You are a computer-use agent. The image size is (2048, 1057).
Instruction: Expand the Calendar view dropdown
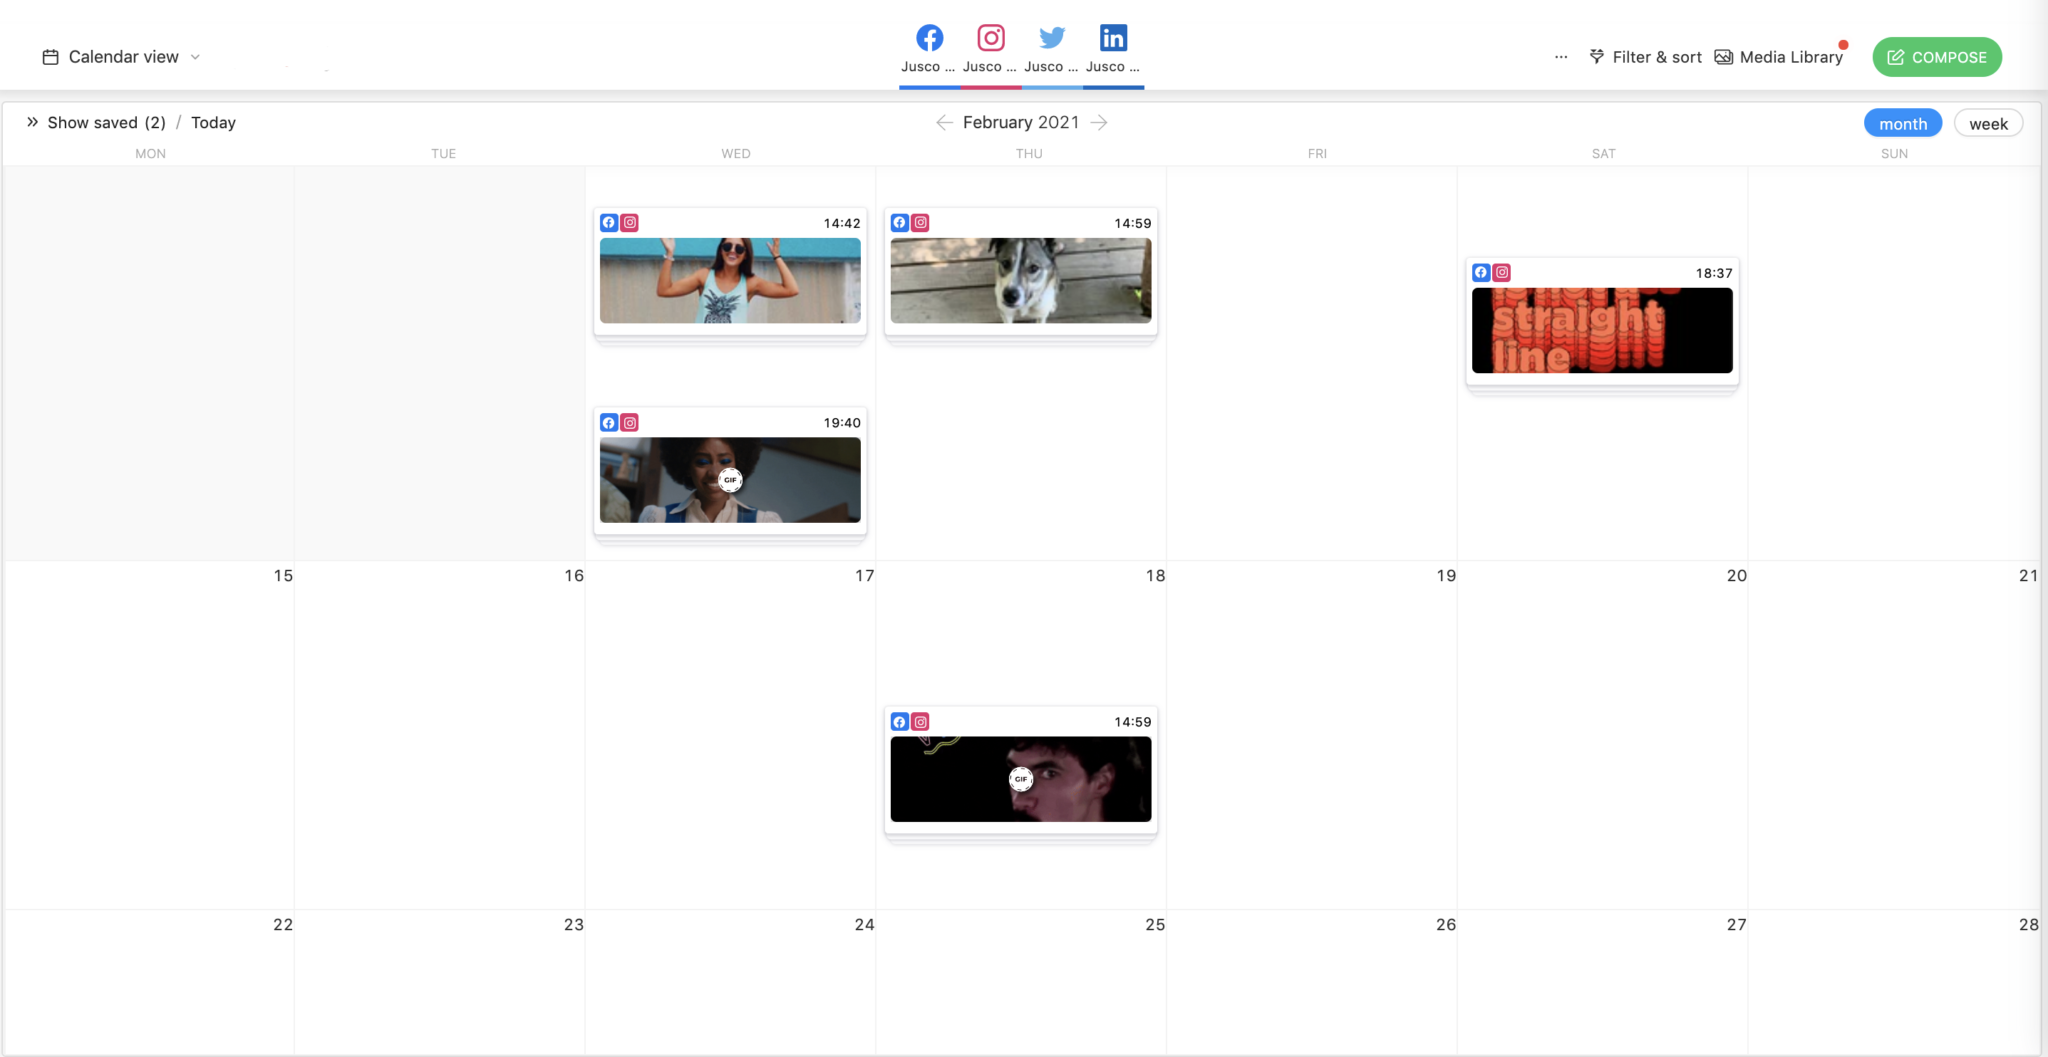pyautogui.click(x=196, y=57)
